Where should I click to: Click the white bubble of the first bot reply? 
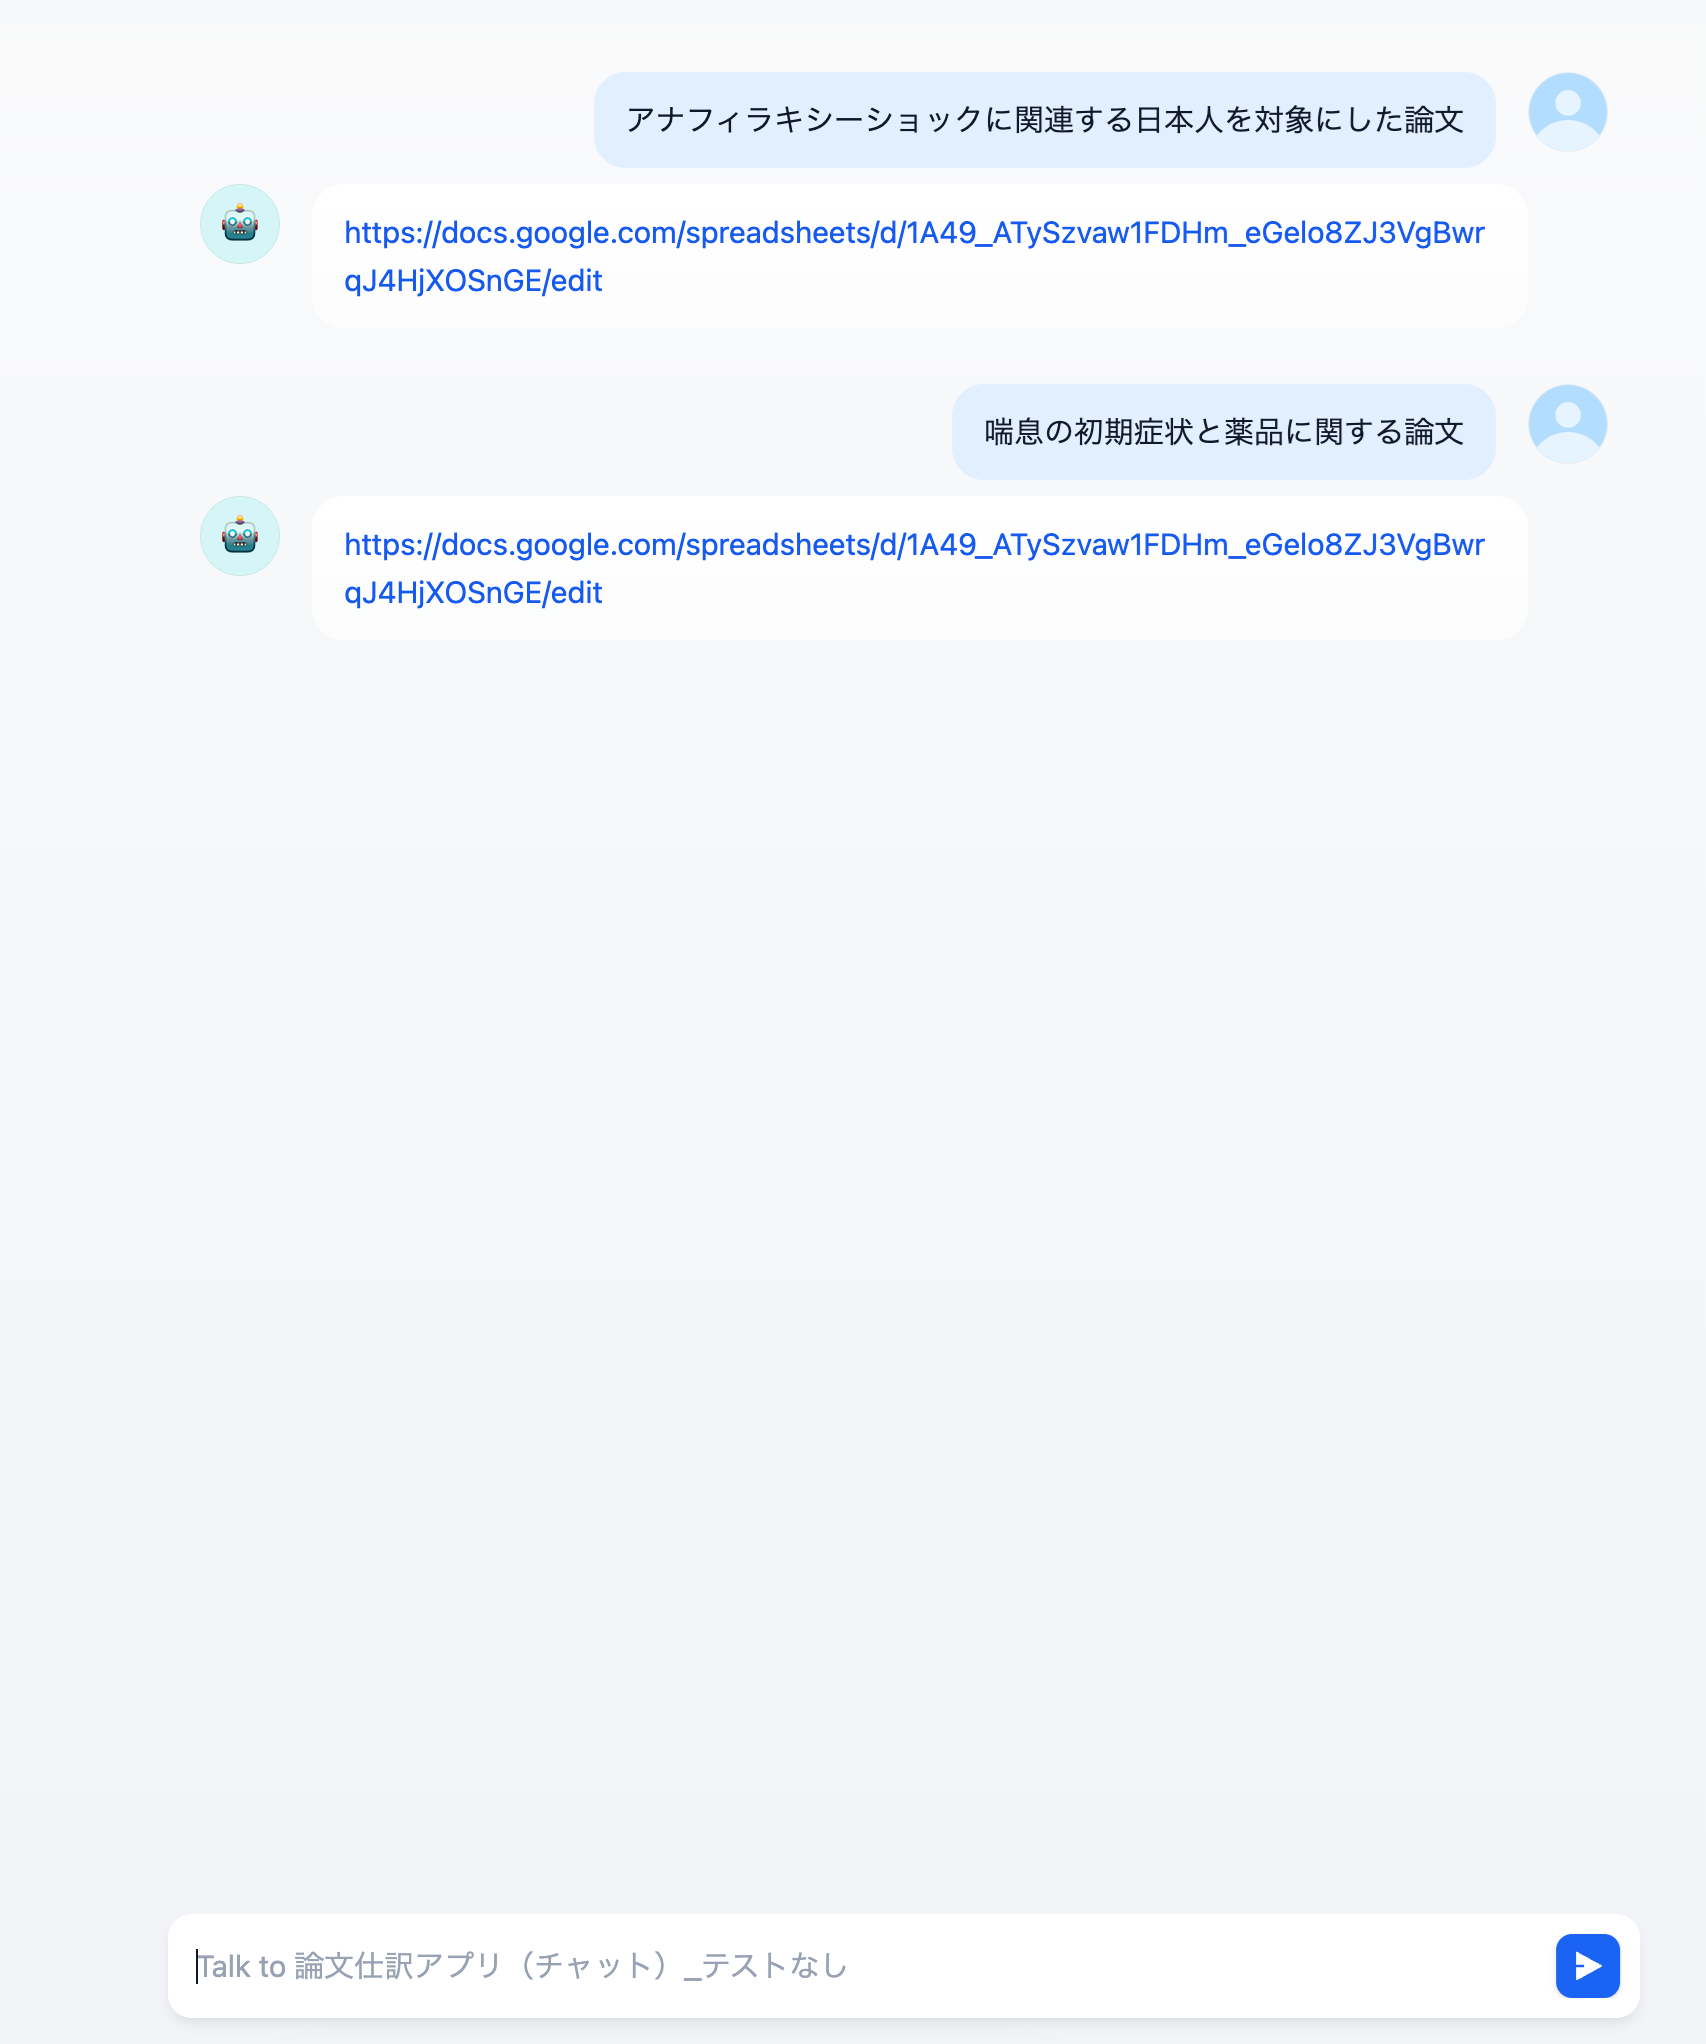coord(919,256)
